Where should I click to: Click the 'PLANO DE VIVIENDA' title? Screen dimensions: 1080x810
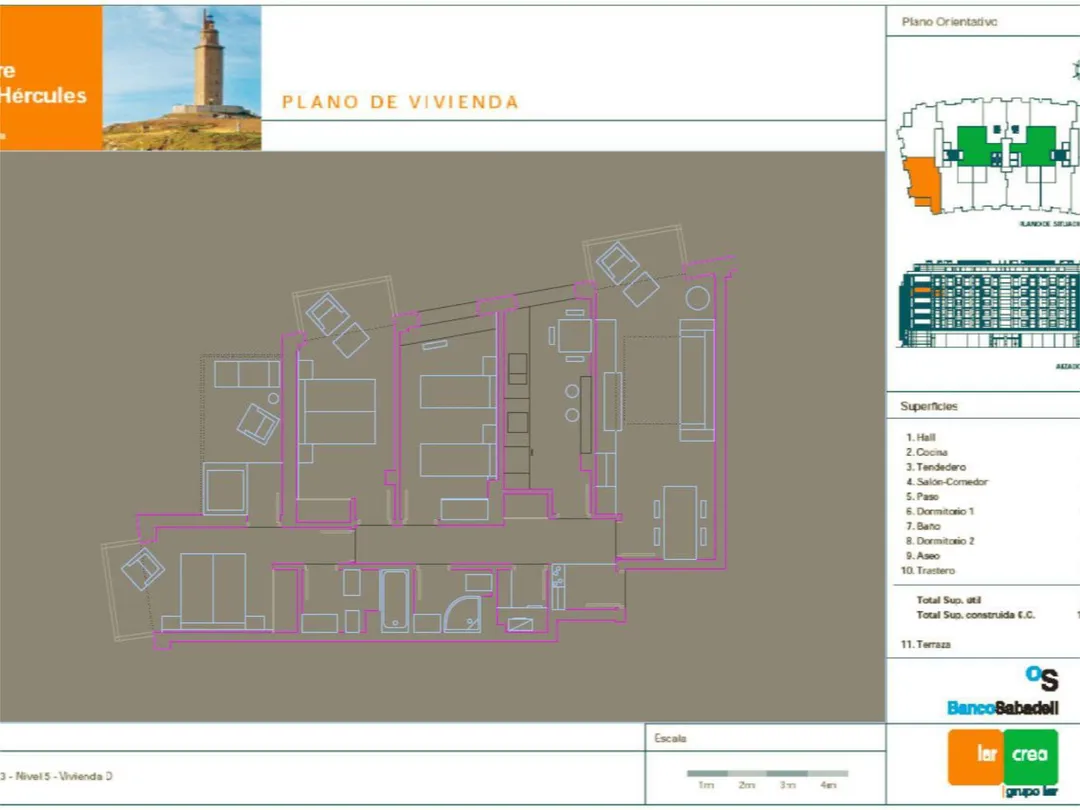[400, 102]
